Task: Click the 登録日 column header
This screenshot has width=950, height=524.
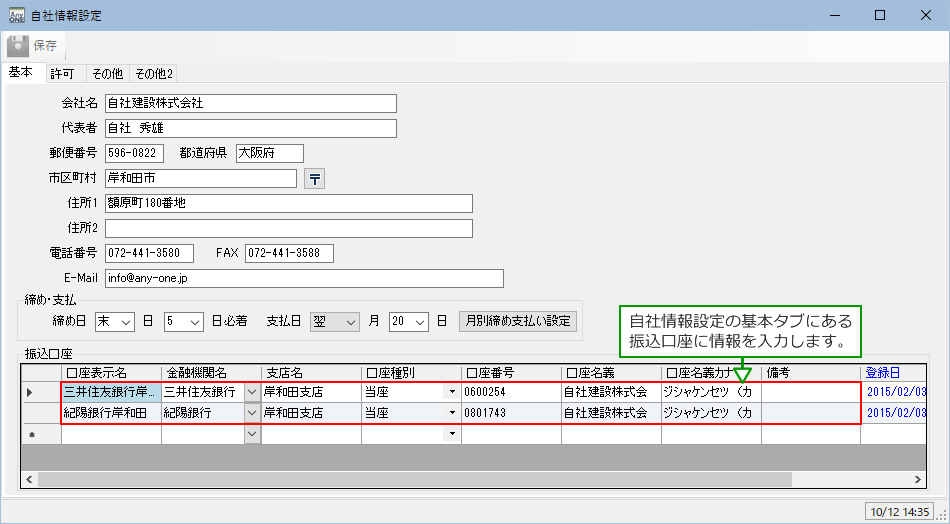Action: tap(883, 372)
